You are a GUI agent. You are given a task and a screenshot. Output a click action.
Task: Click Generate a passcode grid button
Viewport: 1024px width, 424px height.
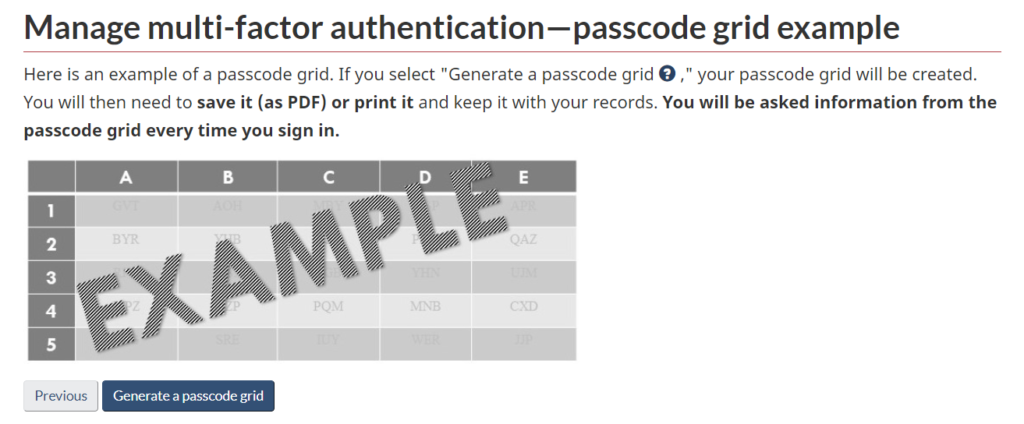[x=188, y=396]
